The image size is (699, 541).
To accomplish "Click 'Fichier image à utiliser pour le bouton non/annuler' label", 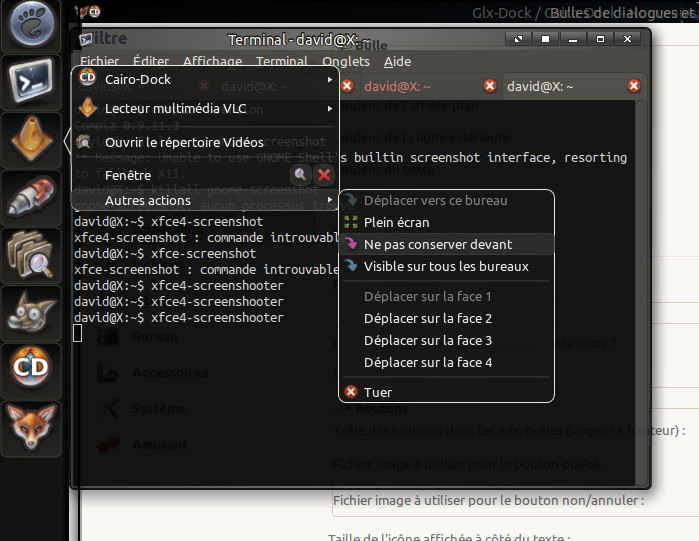I will tap(489, 500).
